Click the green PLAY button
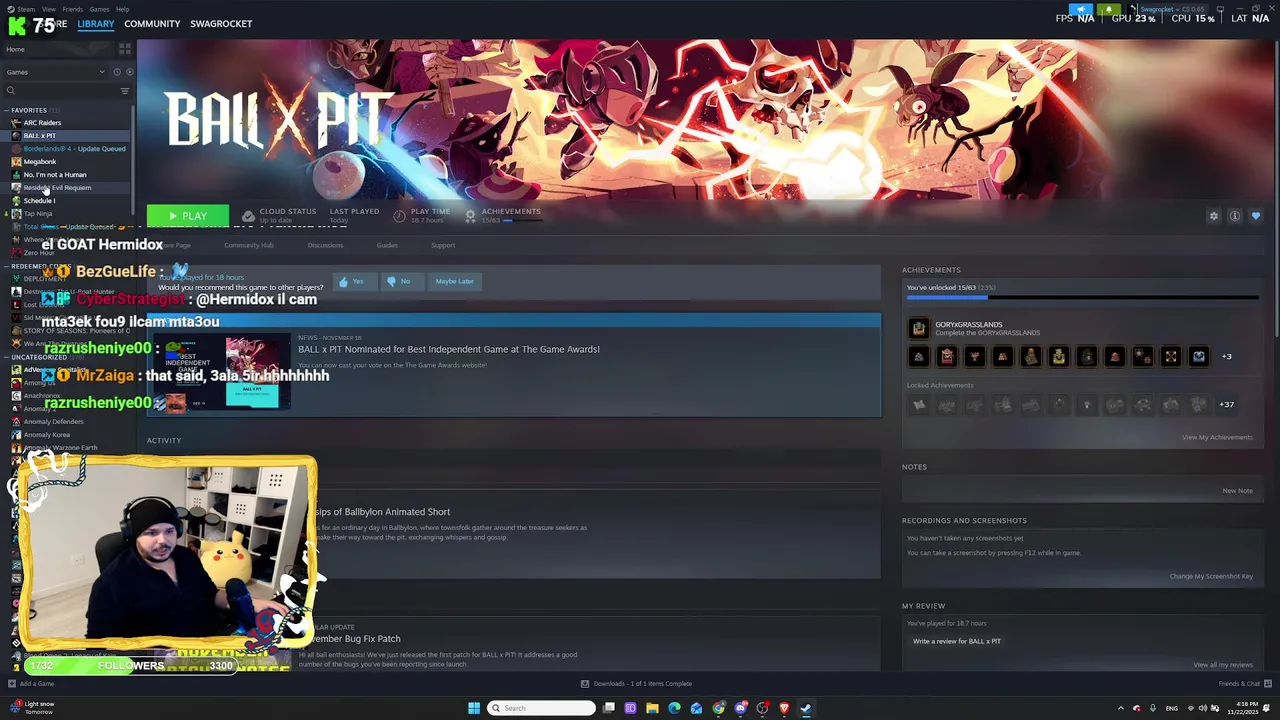 point(188,216)
